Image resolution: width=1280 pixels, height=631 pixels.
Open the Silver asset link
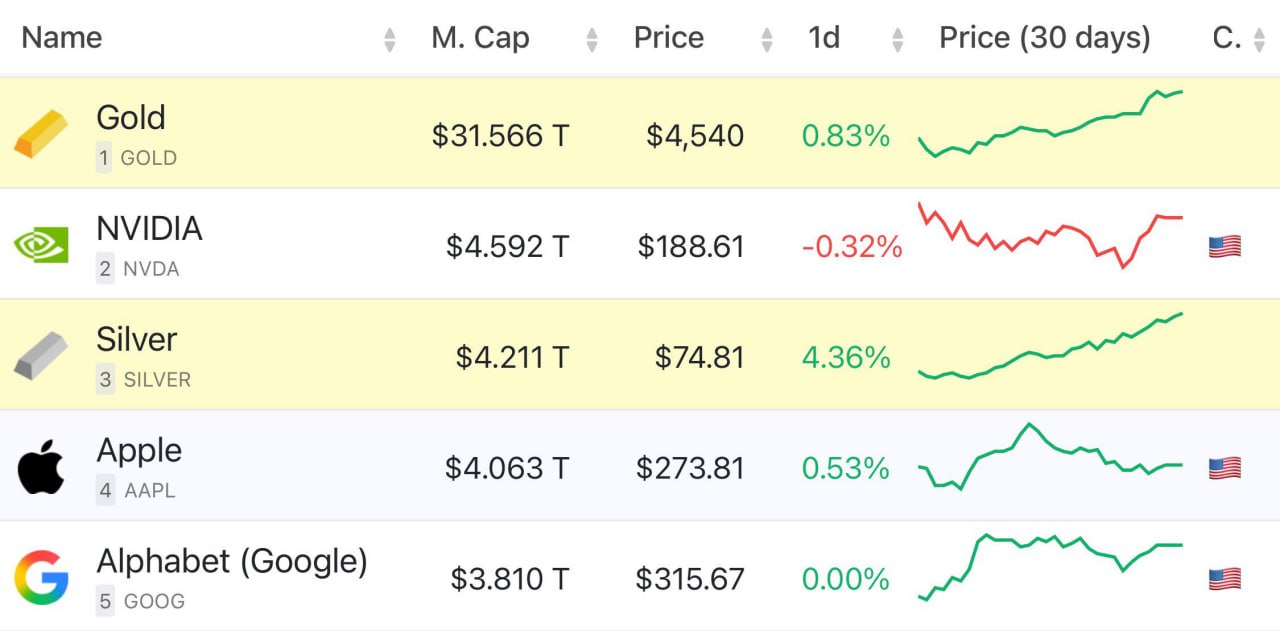coord(136,340)
